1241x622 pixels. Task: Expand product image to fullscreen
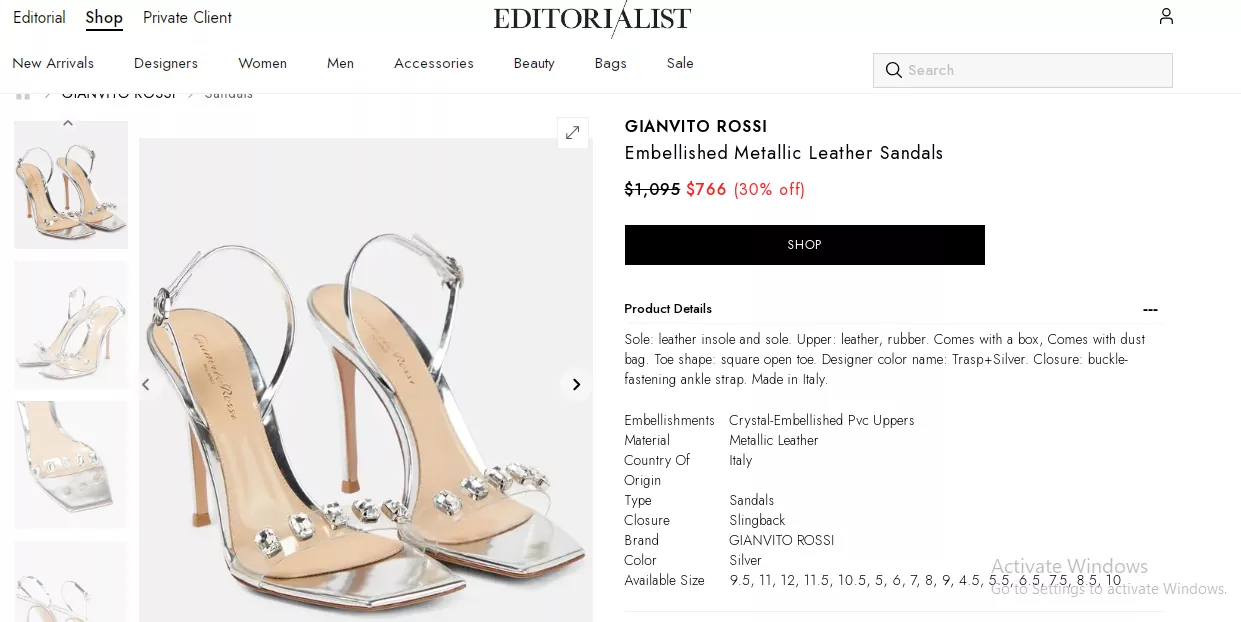(572, 133)
